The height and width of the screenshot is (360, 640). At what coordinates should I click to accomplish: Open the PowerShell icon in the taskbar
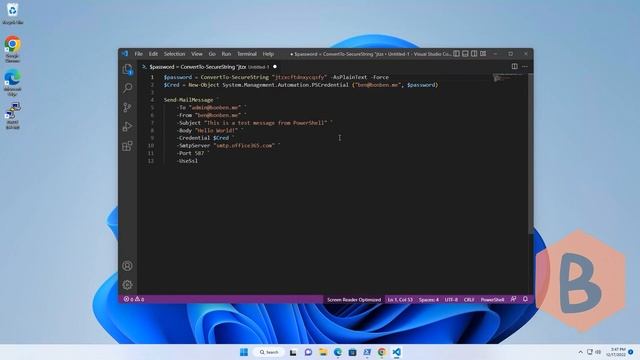pyautogui.click(x=367, y=352)
